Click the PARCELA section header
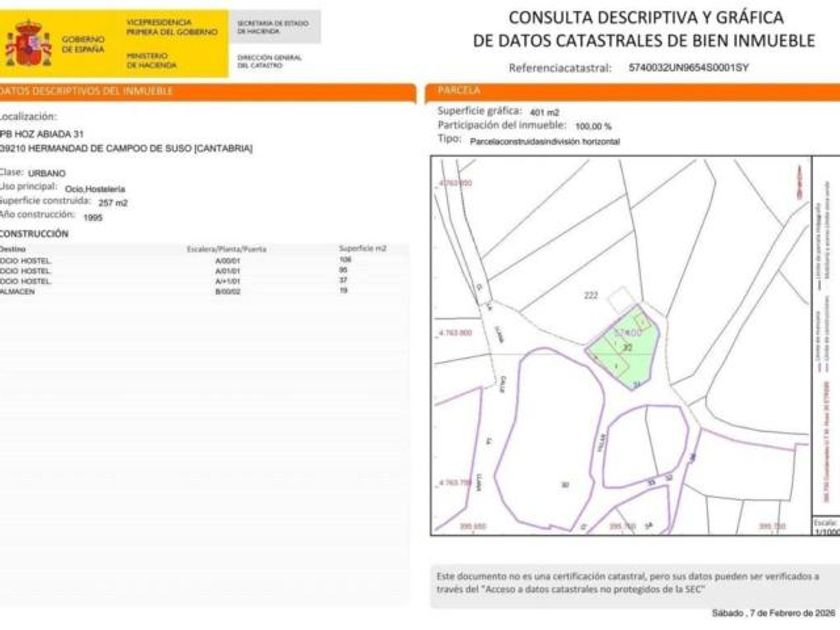Image resolution: width=840 pixels, height=630 pixels. [x=459, y=90]
